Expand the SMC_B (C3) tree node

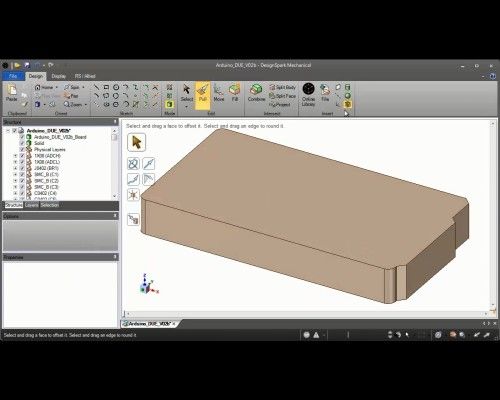click(x=15, y=187)
